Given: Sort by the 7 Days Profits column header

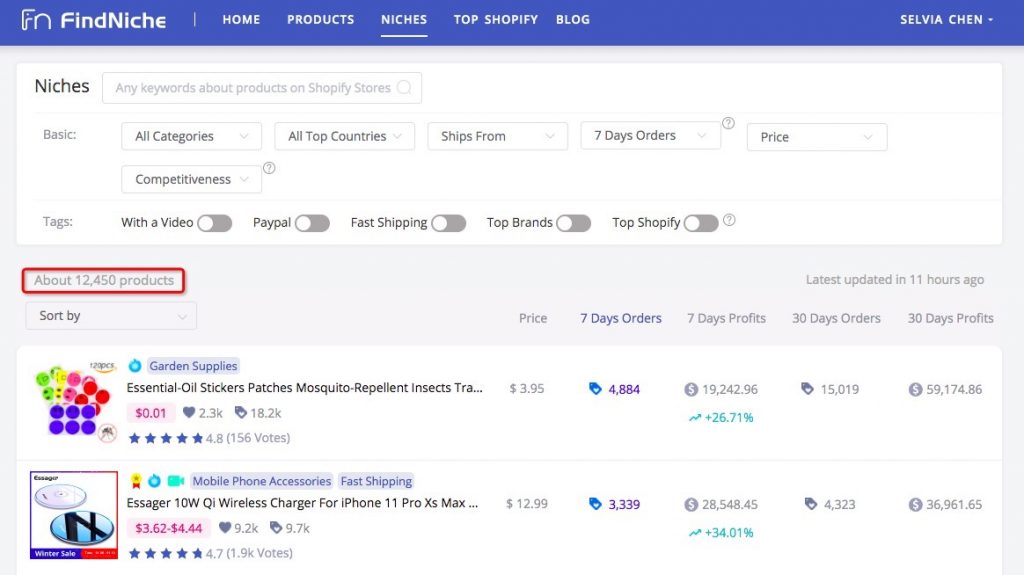Looking at the screenshot, I should point(726,318).
